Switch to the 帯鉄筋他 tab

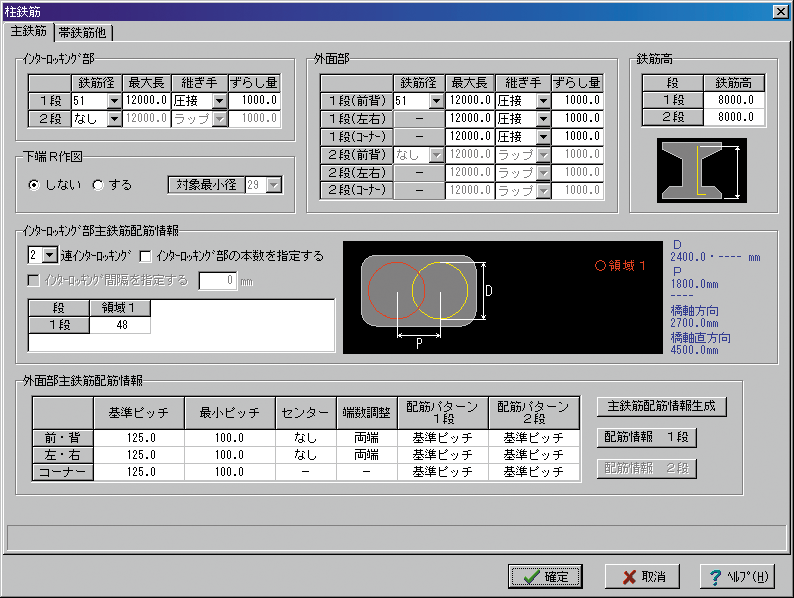coord(84,33)
